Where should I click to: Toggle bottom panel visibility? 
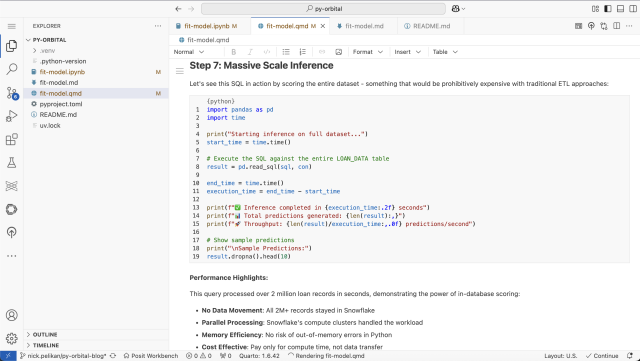click(620, 9)
